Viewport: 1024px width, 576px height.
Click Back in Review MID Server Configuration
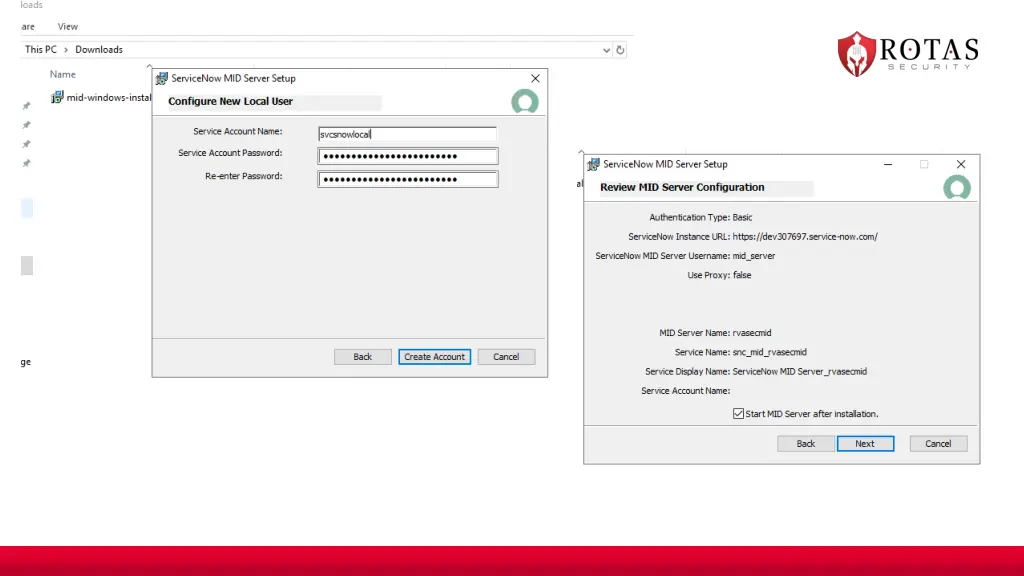(805, 443)
